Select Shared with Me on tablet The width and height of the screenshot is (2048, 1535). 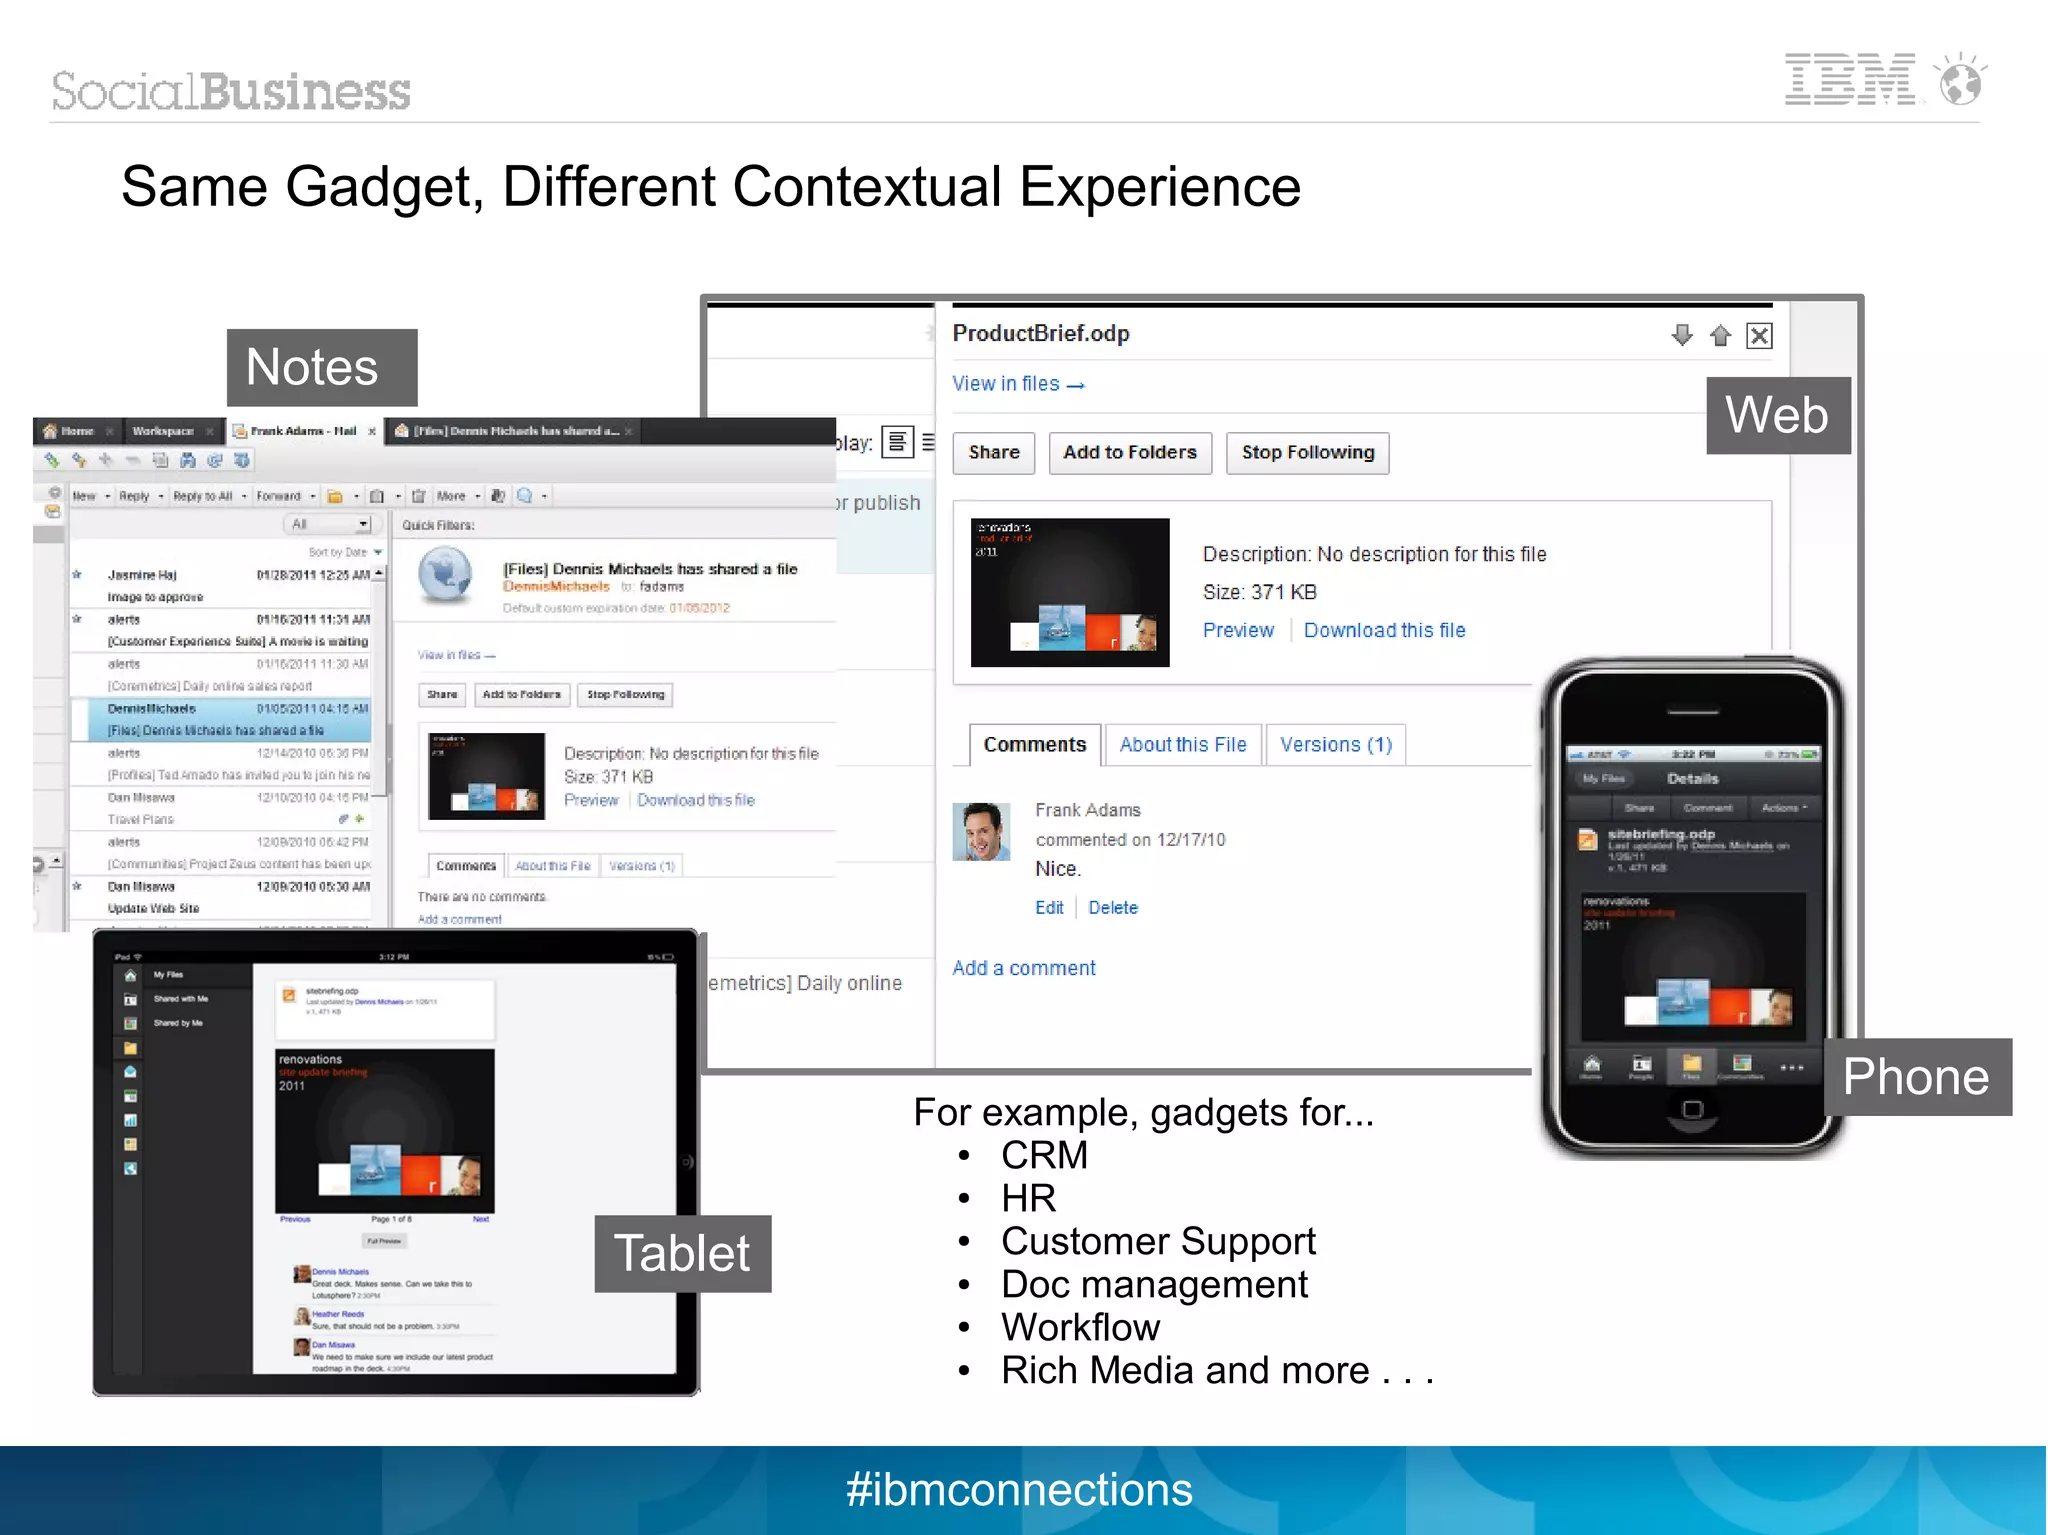click(x=181, y=999)
